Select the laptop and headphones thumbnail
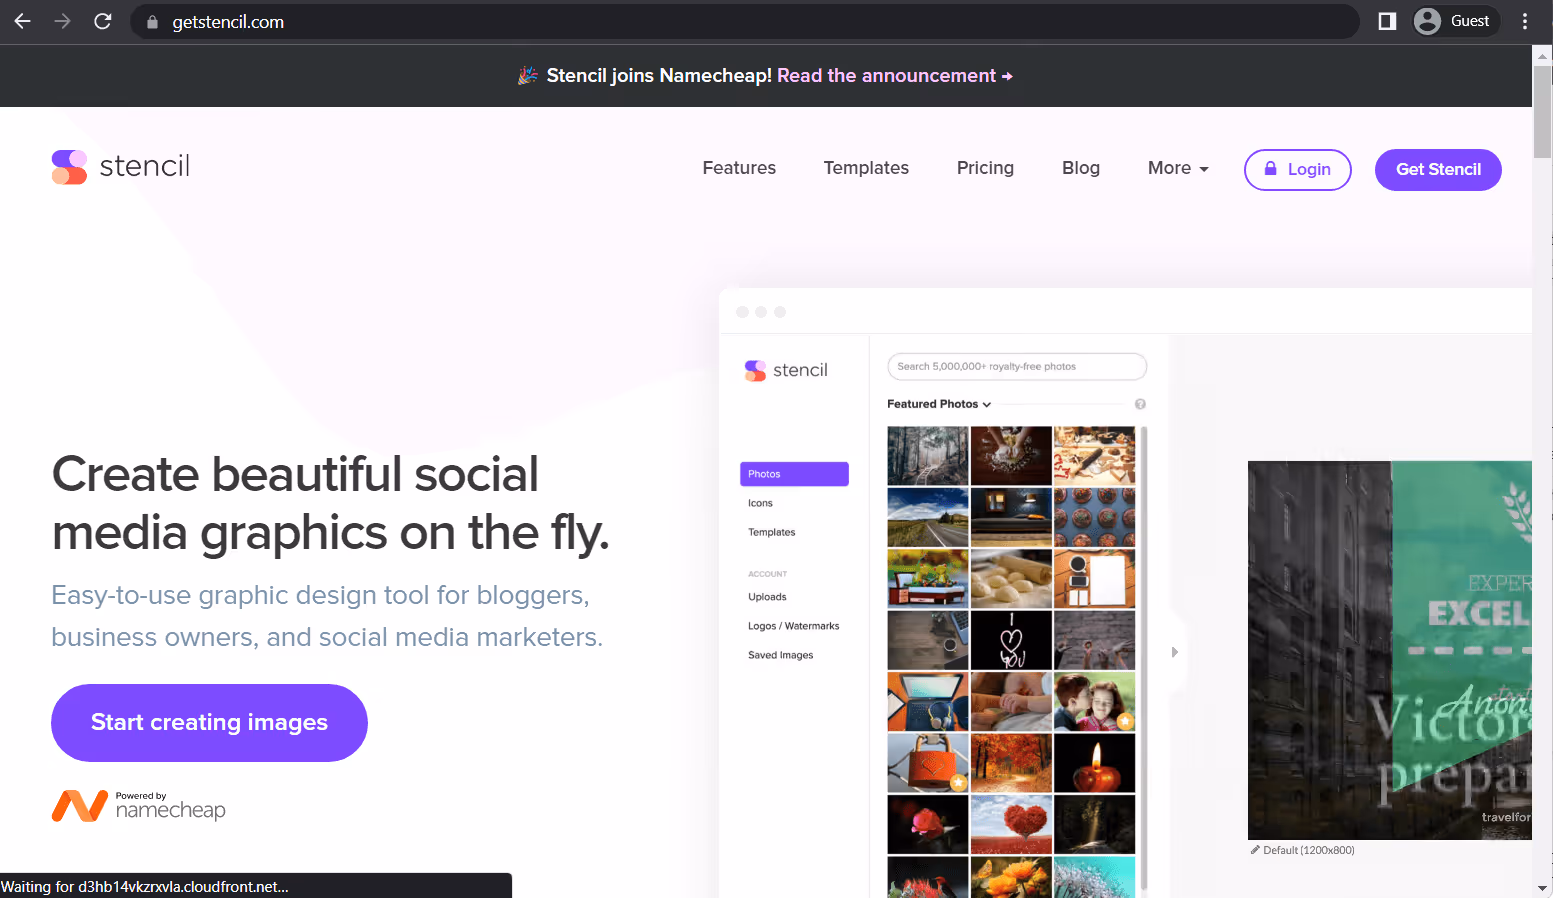1553x898 pixels. (928, 701)
